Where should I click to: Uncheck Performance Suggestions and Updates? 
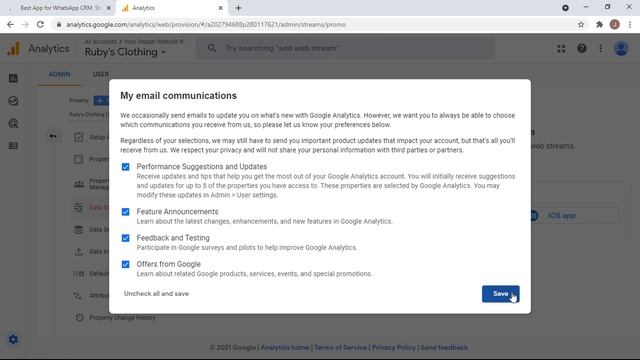tap(126, 167)
